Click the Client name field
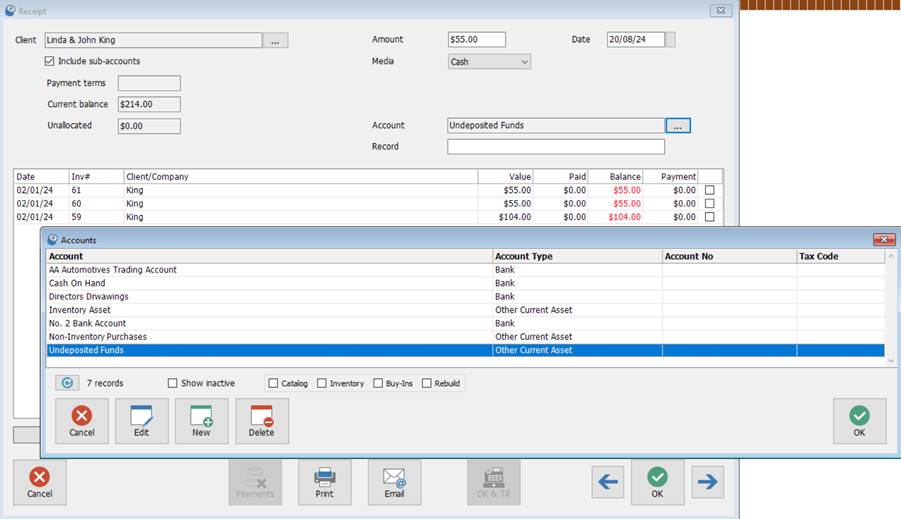Viewport: 901px width, 519px height. click(x=153, y=40)
